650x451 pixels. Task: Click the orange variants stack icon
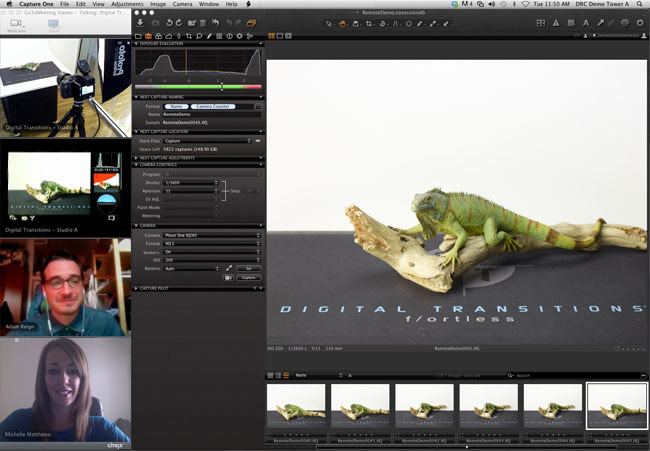coord(251,23)
